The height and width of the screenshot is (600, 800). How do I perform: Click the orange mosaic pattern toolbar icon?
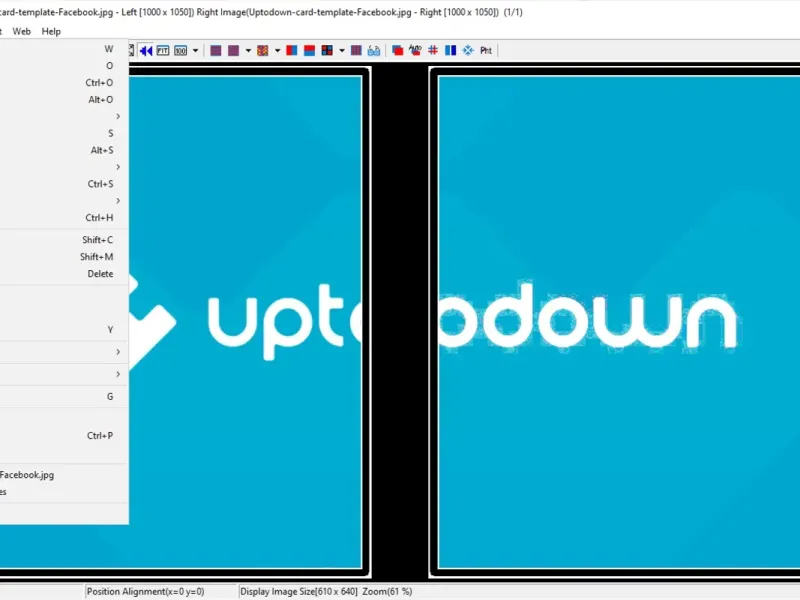pos(263,51)
